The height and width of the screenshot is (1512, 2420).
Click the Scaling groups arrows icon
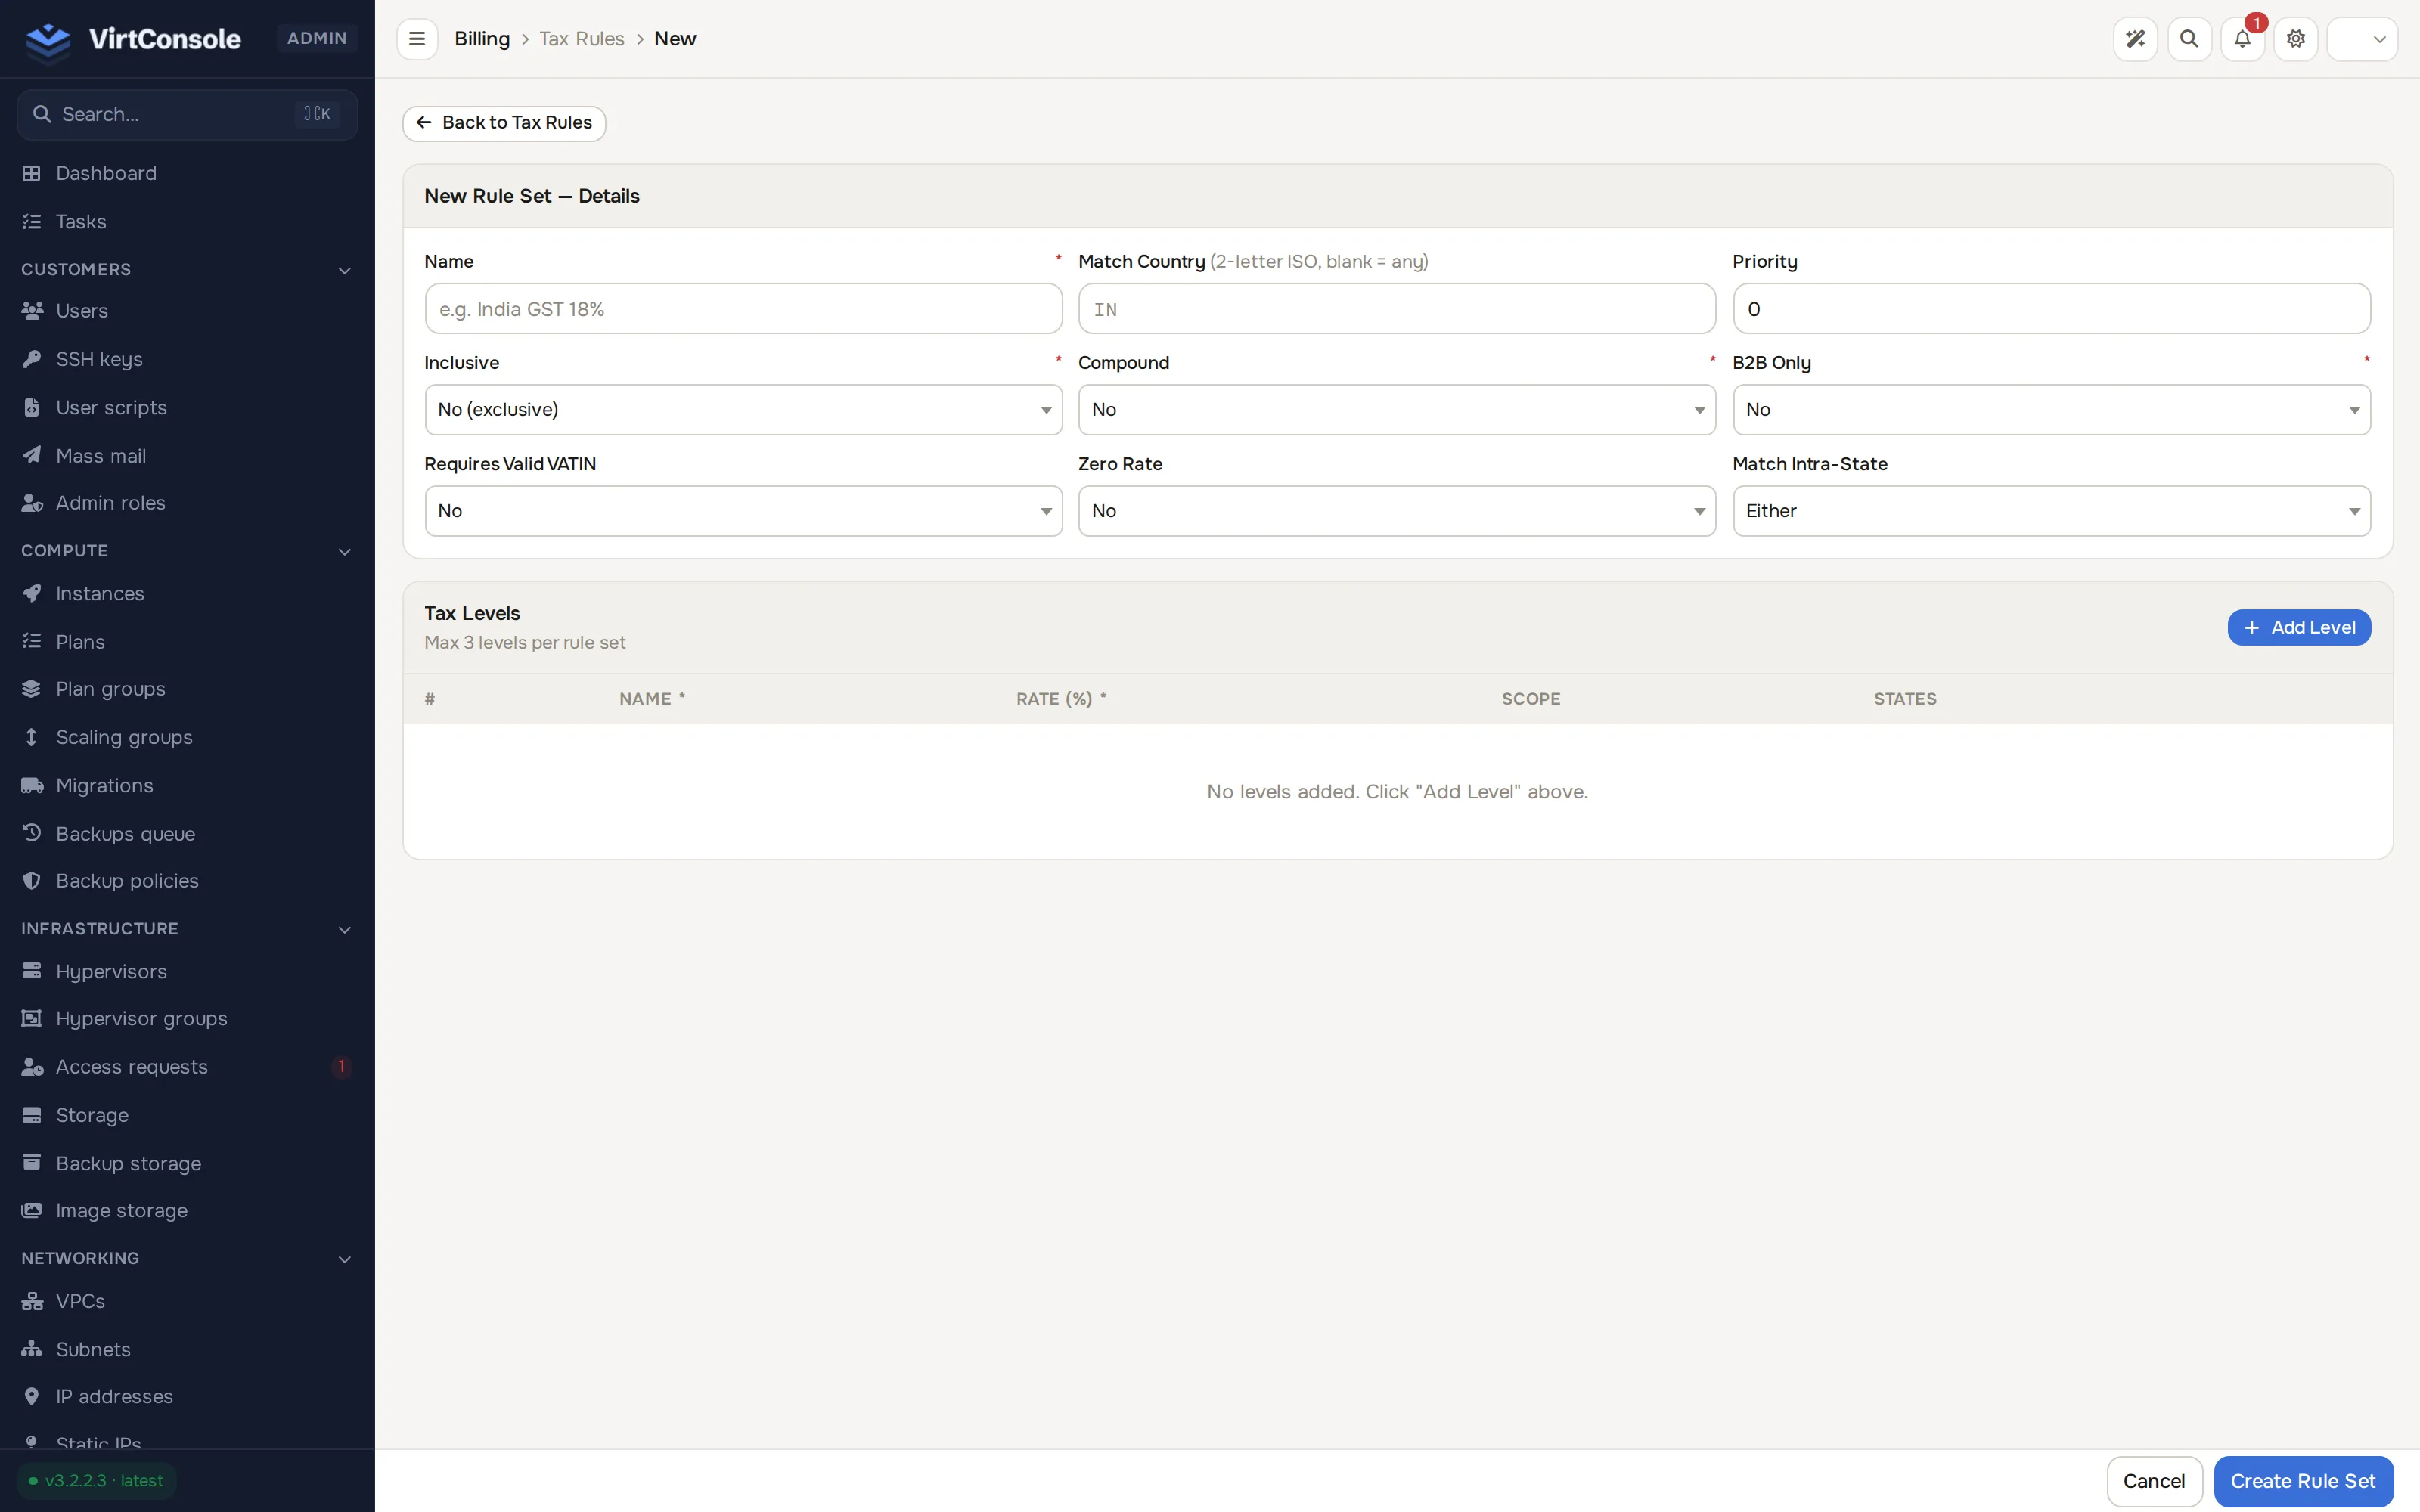[32, 737]
